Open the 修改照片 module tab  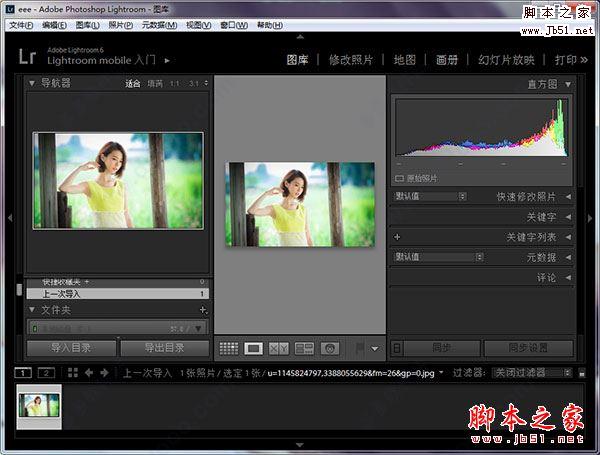[350, 60]
